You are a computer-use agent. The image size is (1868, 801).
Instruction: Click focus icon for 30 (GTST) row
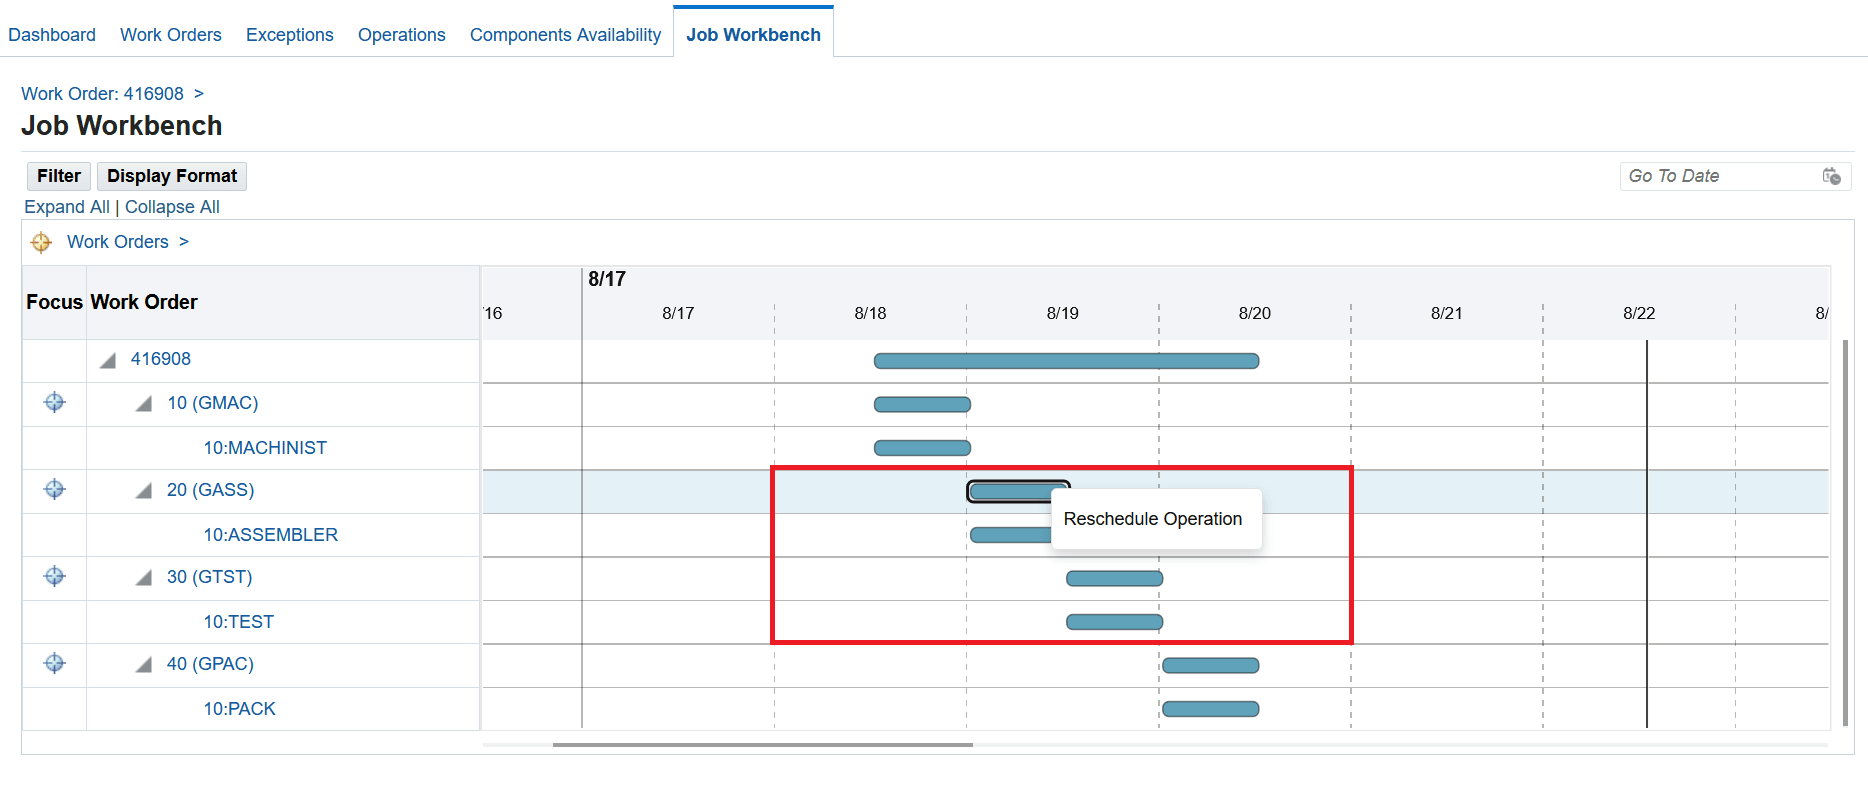click(x=55, y=576)
